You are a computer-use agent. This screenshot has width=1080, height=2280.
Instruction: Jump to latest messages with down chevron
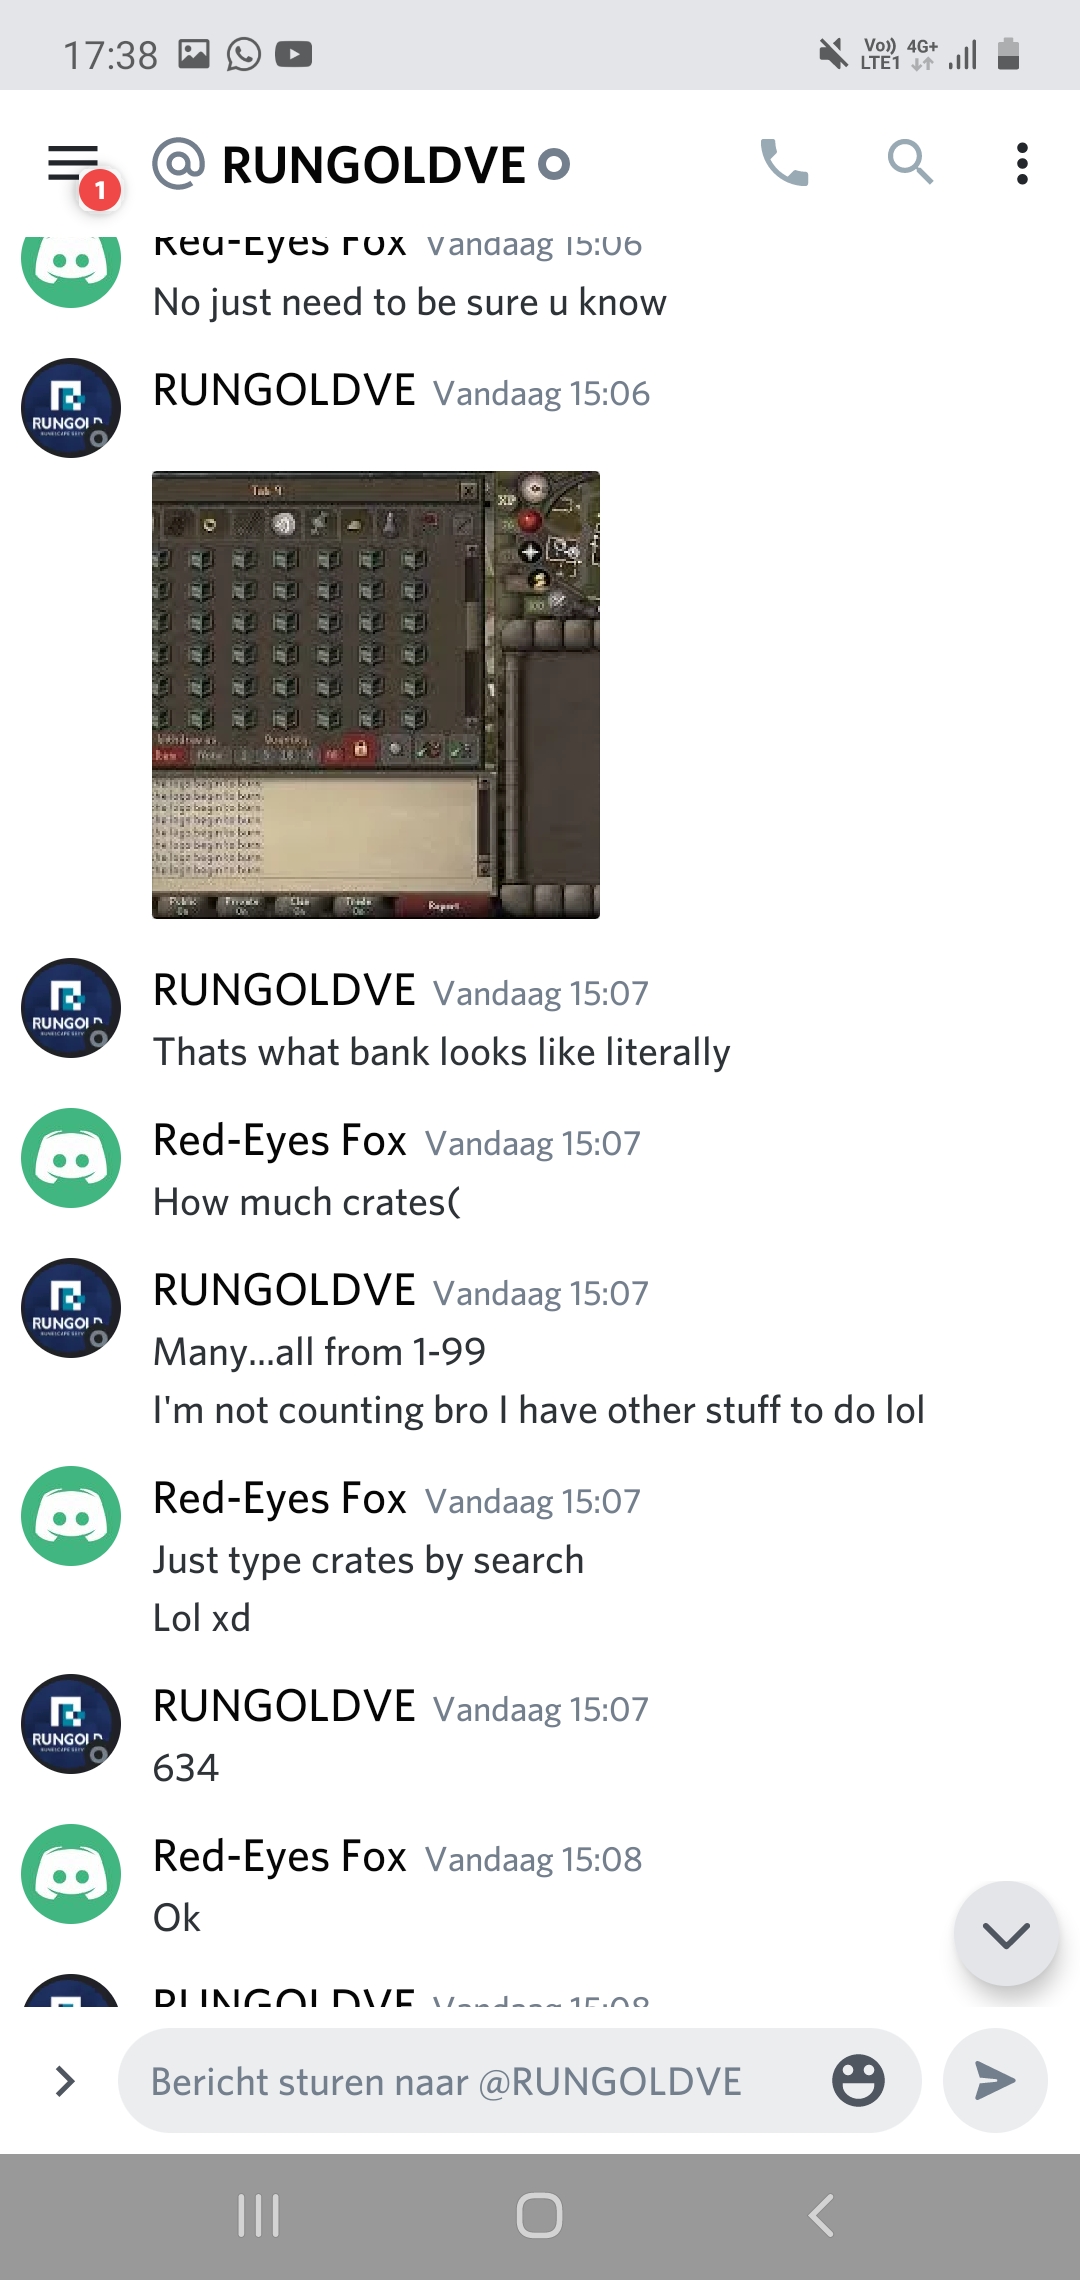tap(1006, 1934)
